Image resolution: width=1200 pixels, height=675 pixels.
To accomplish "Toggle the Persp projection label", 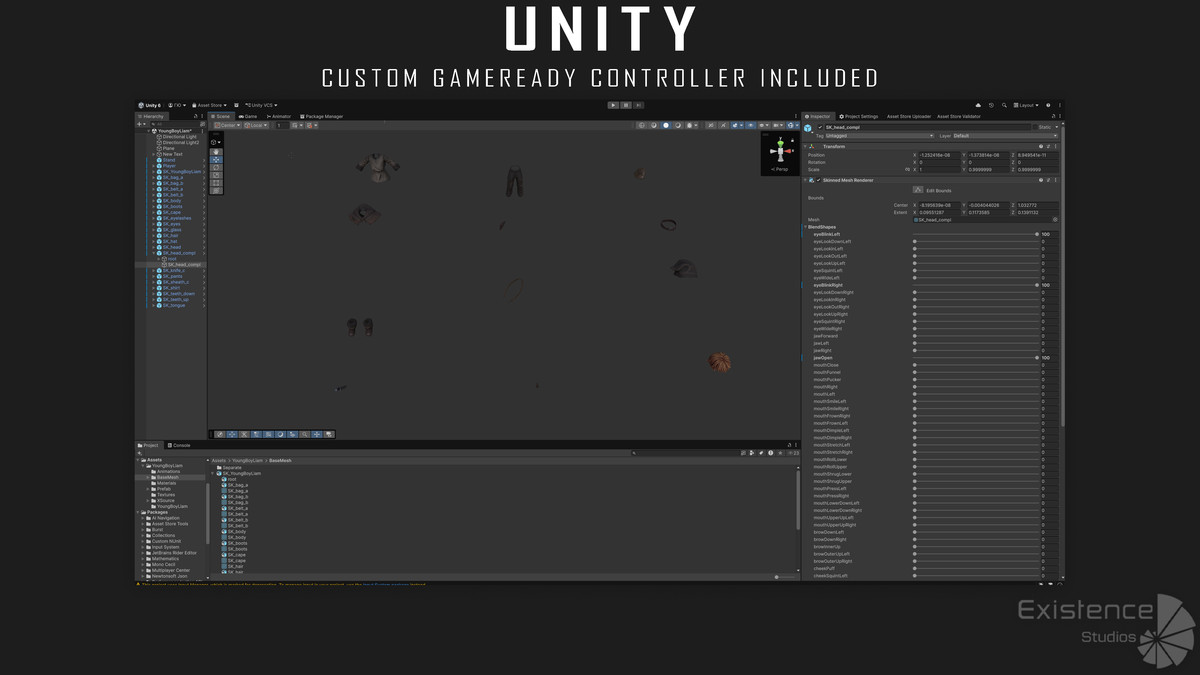I will [779, 170].
